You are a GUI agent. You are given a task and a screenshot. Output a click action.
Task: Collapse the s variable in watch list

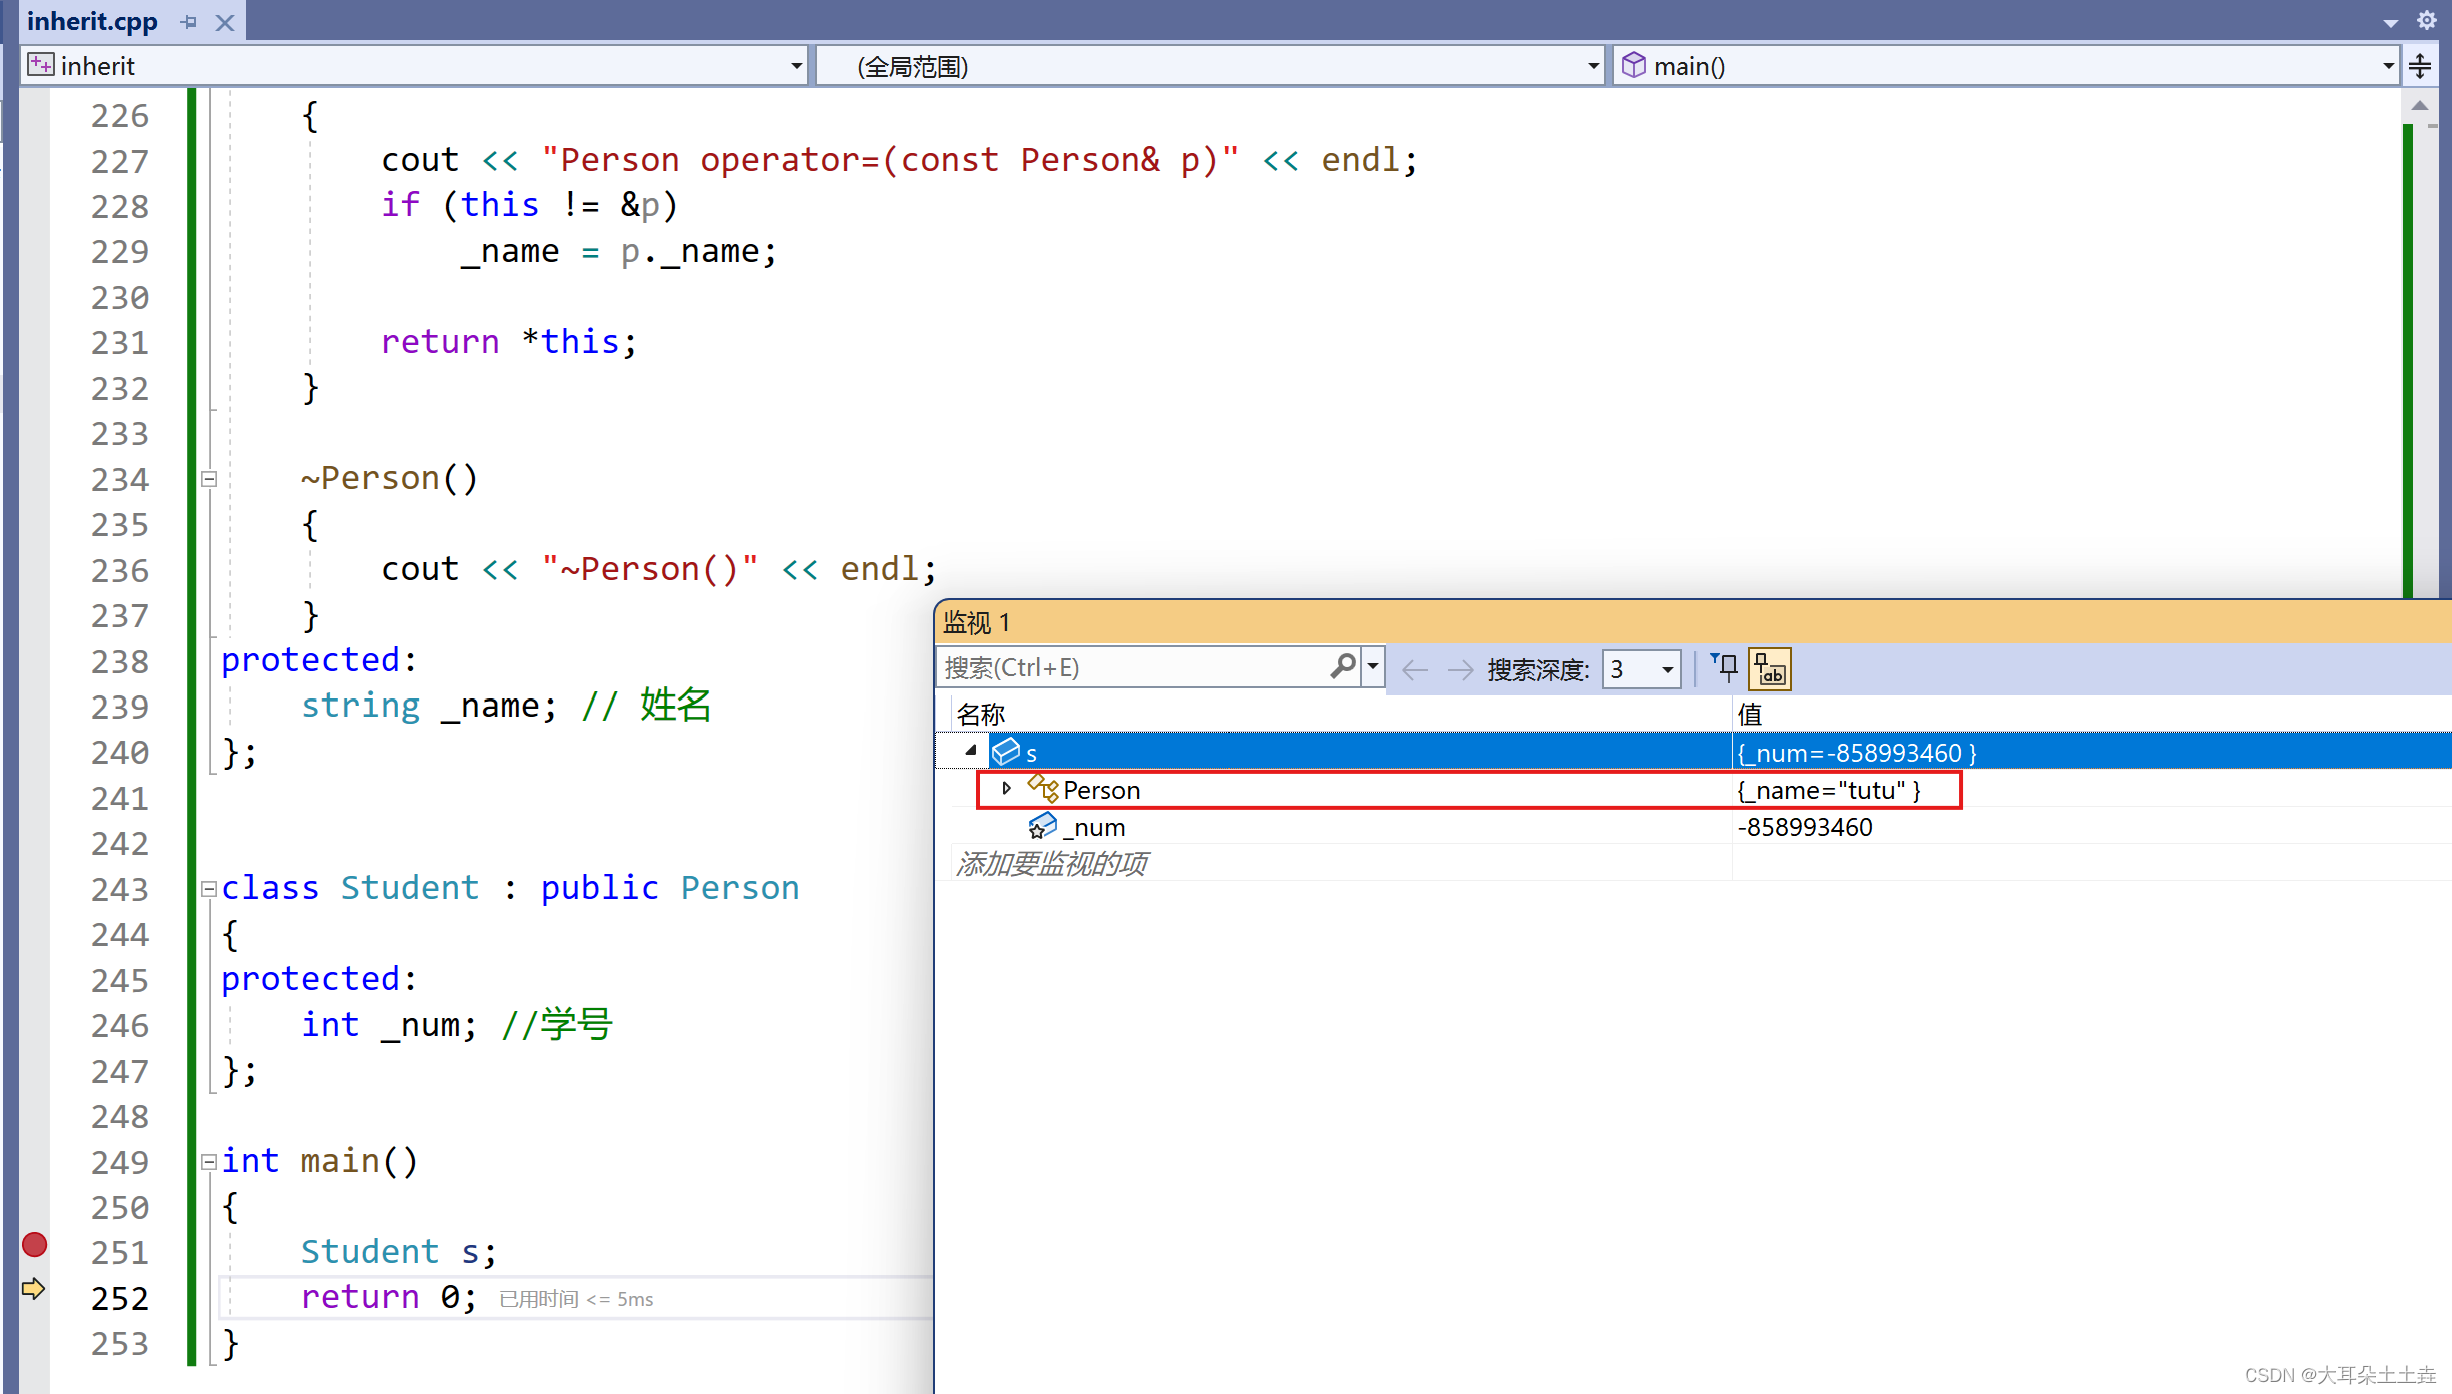pyautogui.click(x=970, y=751)
